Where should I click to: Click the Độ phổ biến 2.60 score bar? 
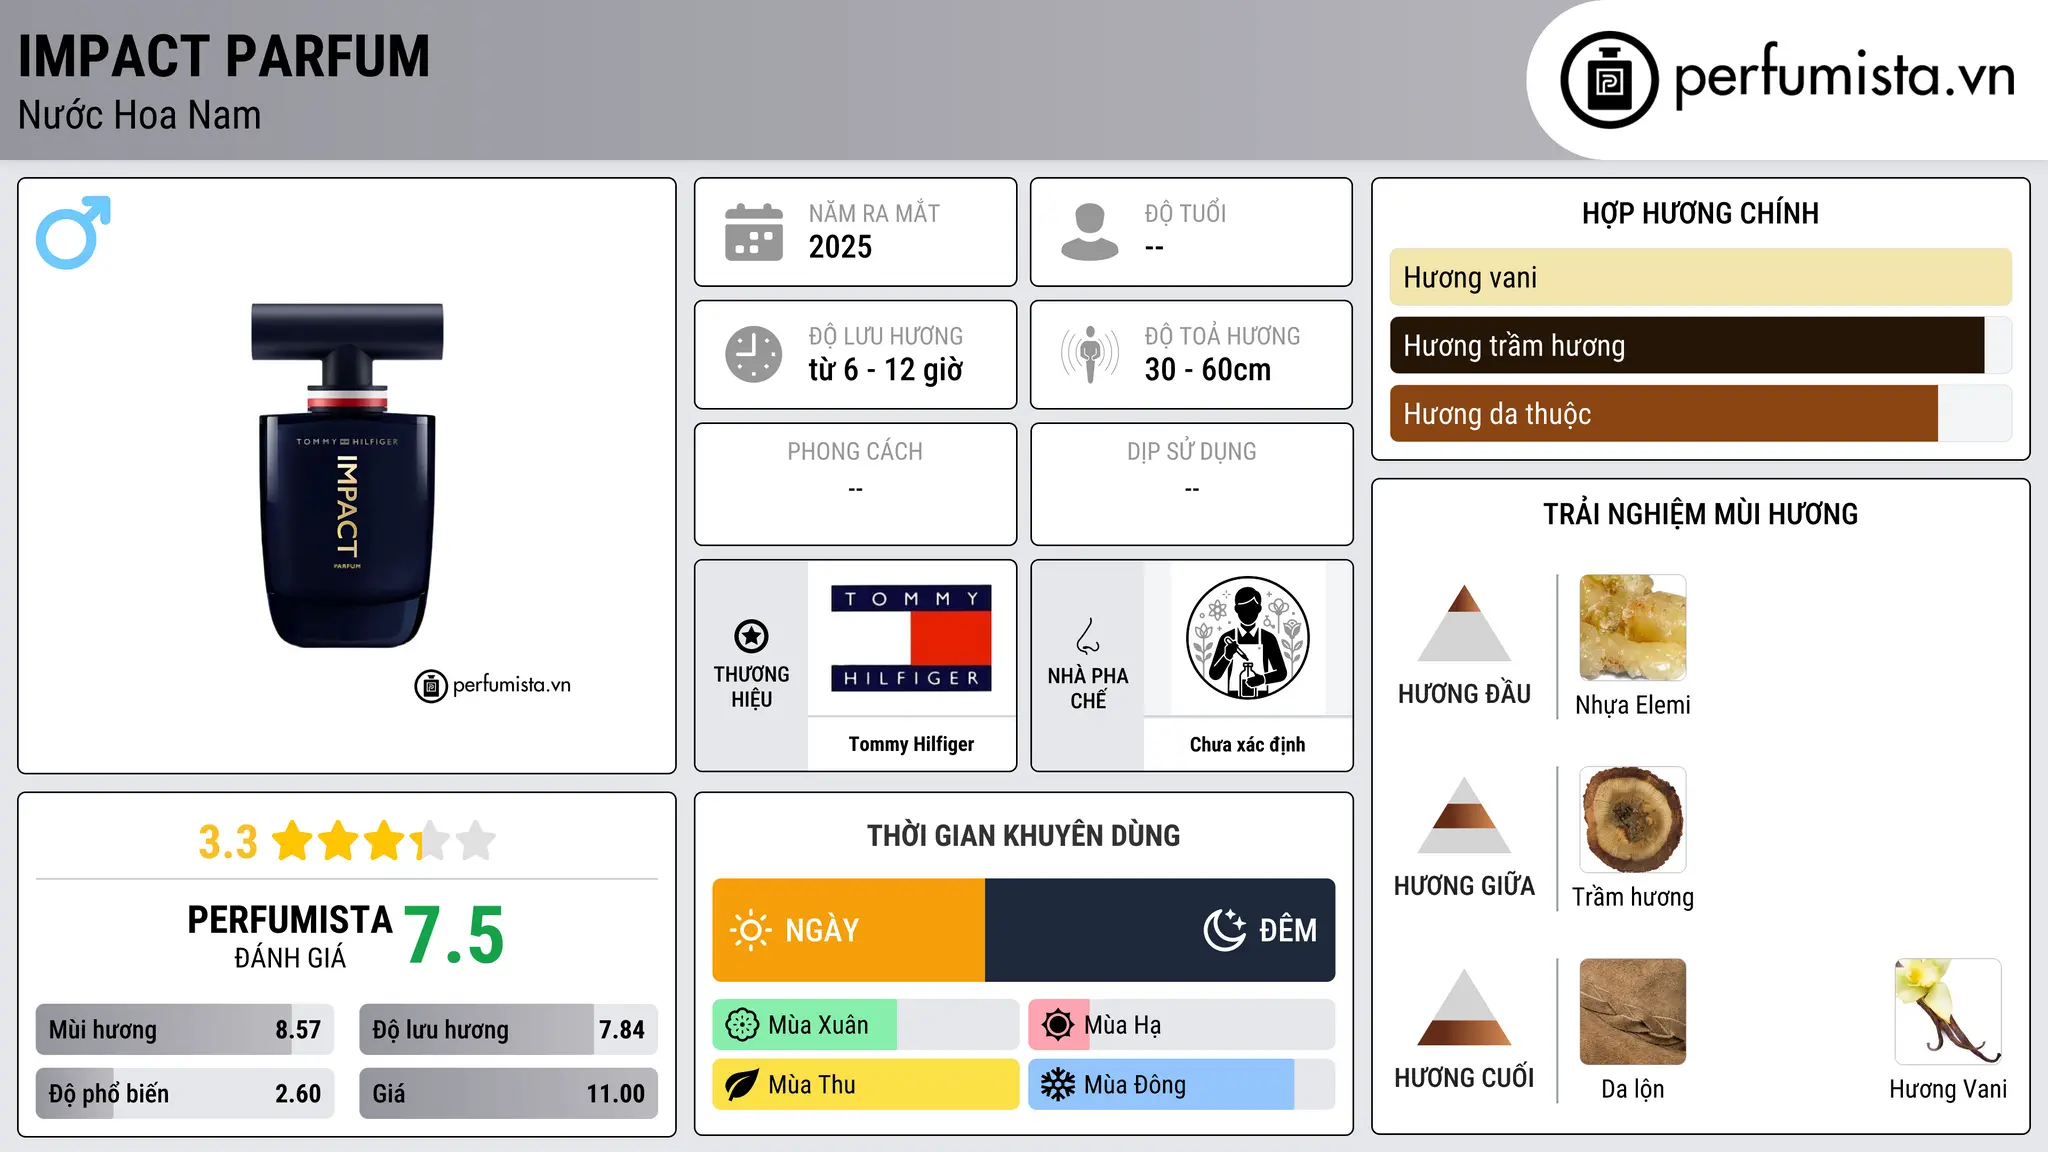(x=185, y=1093)
